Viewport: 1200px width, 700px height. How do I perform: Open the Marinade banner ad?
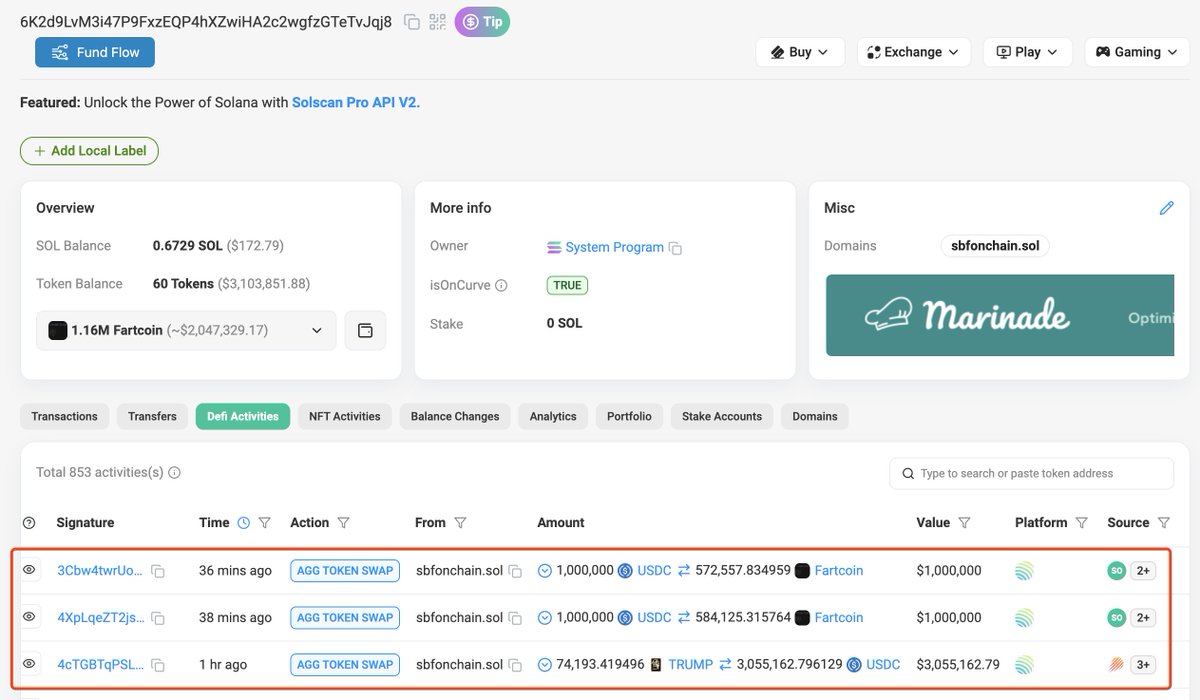[1000, 315]
